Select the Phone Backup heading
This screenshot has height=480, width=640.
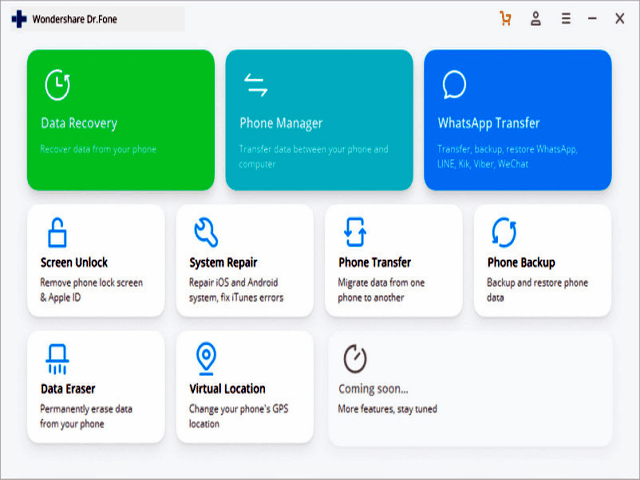click(521, 262)
